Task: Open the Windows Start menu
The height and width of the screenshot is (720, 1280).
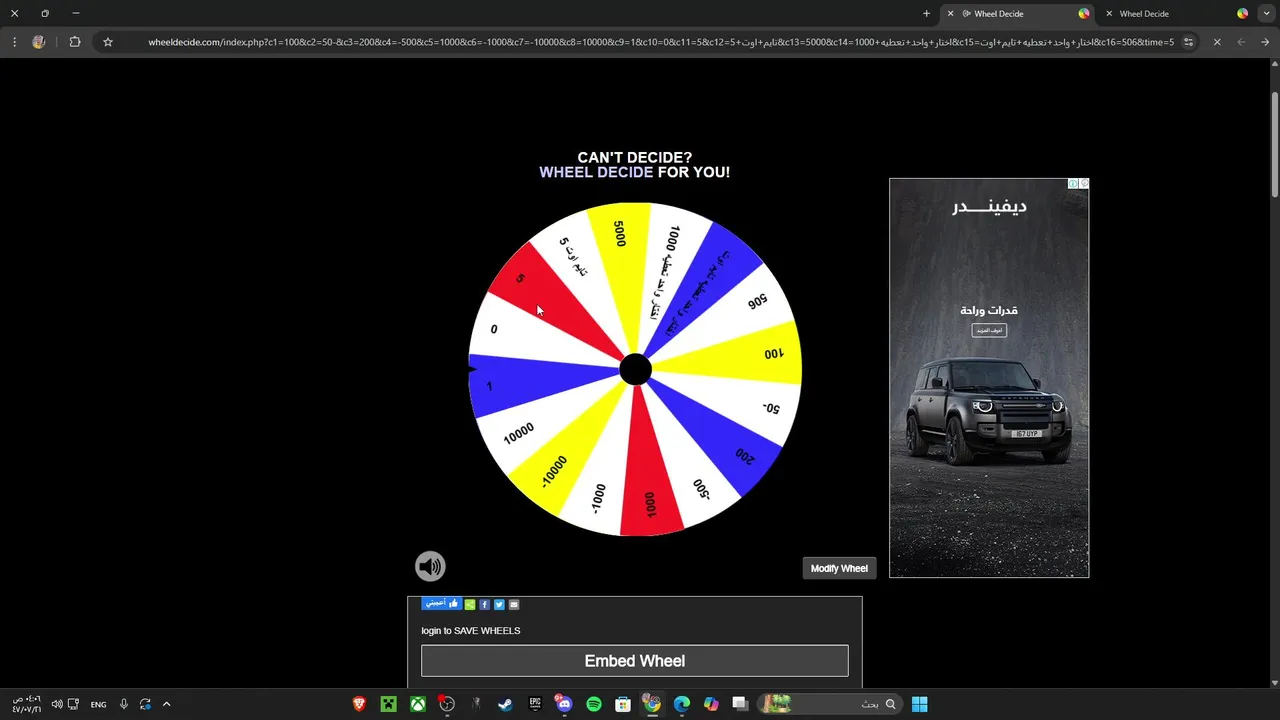Action: (x=919, y=704)
